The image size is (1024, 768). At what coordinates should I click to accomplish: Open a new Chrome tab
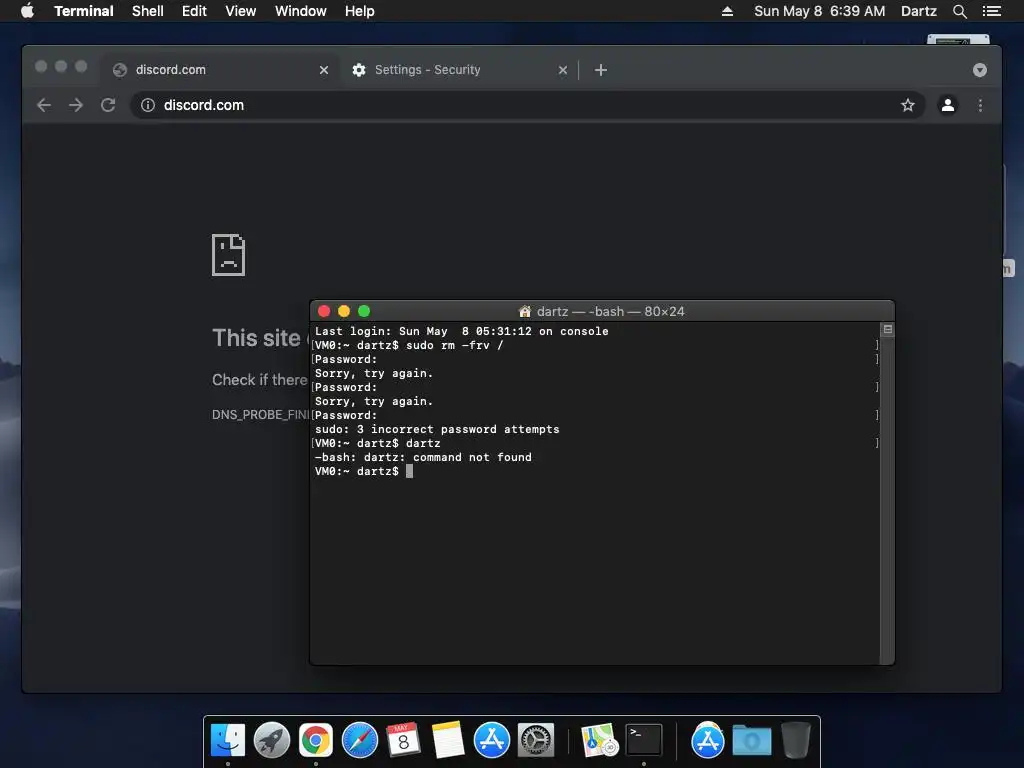pyautogui.click(x=601, y=70)
